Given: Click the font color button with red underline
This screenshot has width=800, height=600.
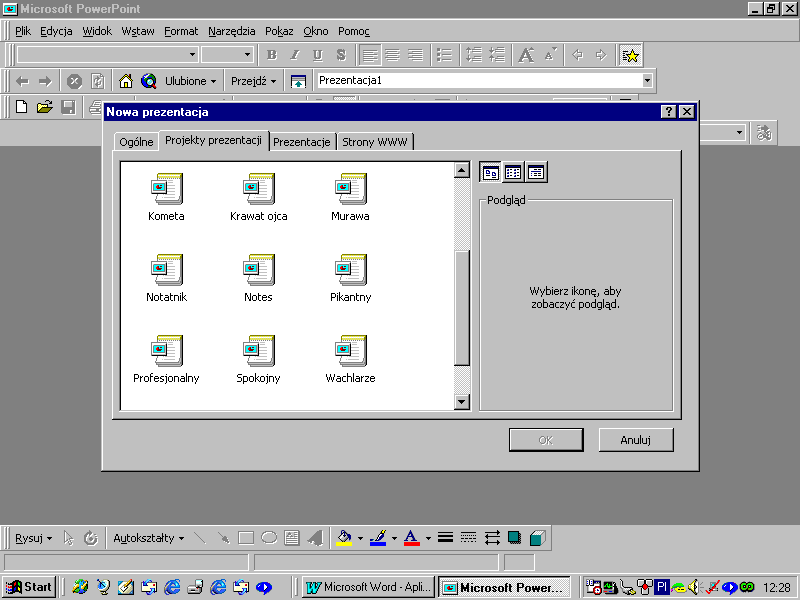Looking at the screenshot, I should pyautogui.click(x=410, y=538).
